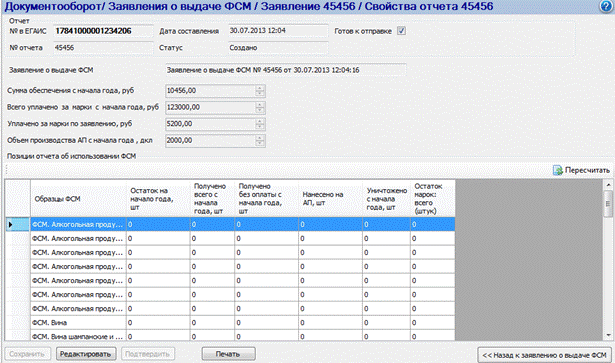Click Уничтожено с начала года header
The image size is (615, 363).
(387, 199)
